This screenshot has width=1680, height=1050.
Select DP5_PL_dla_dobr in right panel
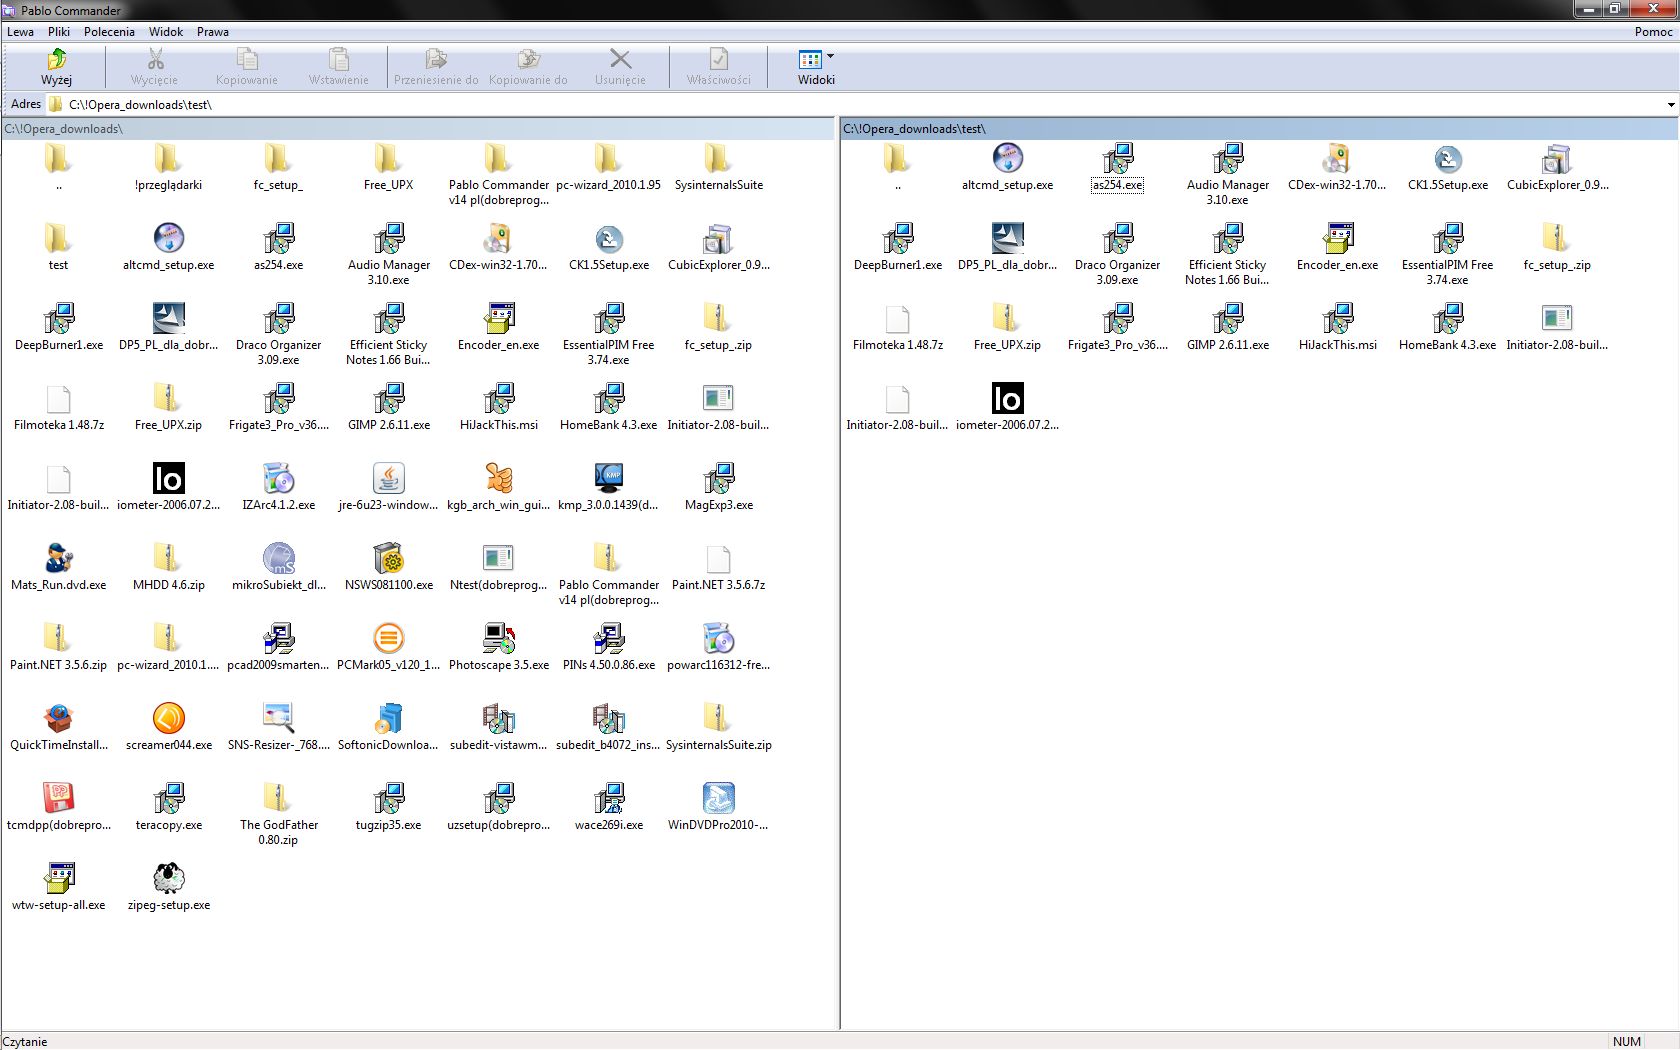[x=1007, y=247]
